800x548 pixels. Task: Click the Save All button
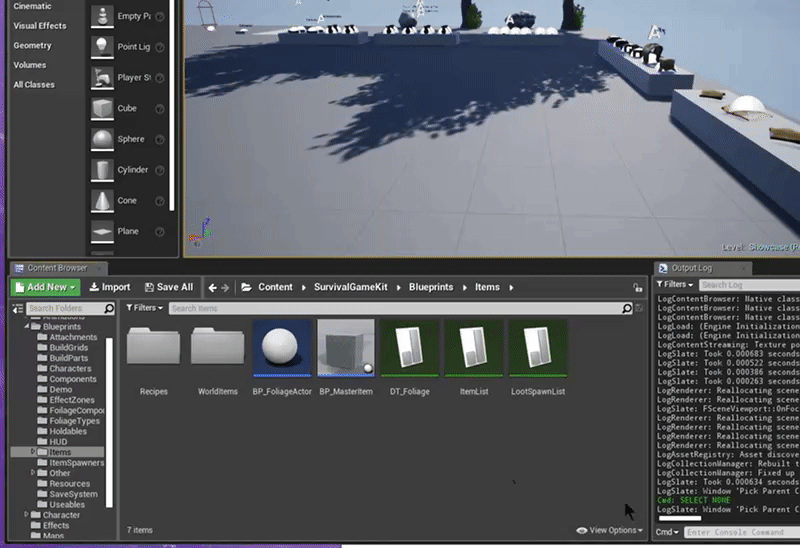[x=169, y=287]
